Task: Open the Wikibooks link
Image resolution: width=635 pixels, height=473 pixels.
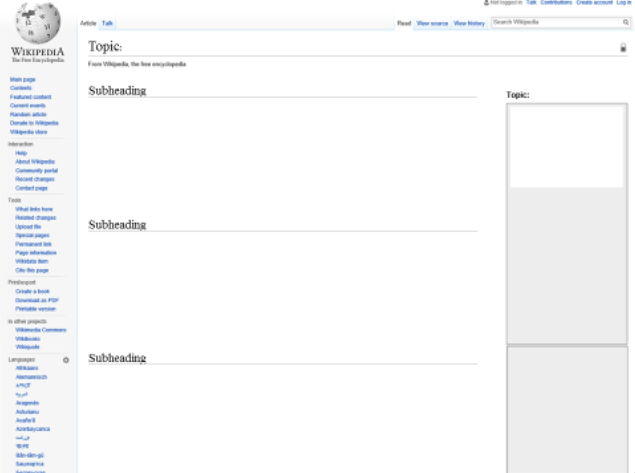Action: click(x=28, y=339)
